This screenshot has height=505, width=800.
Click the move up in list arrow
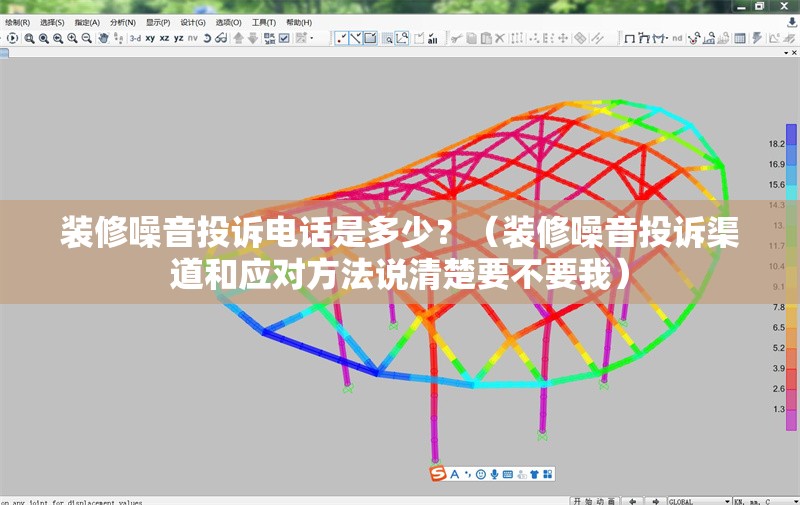tap(238, 38)
